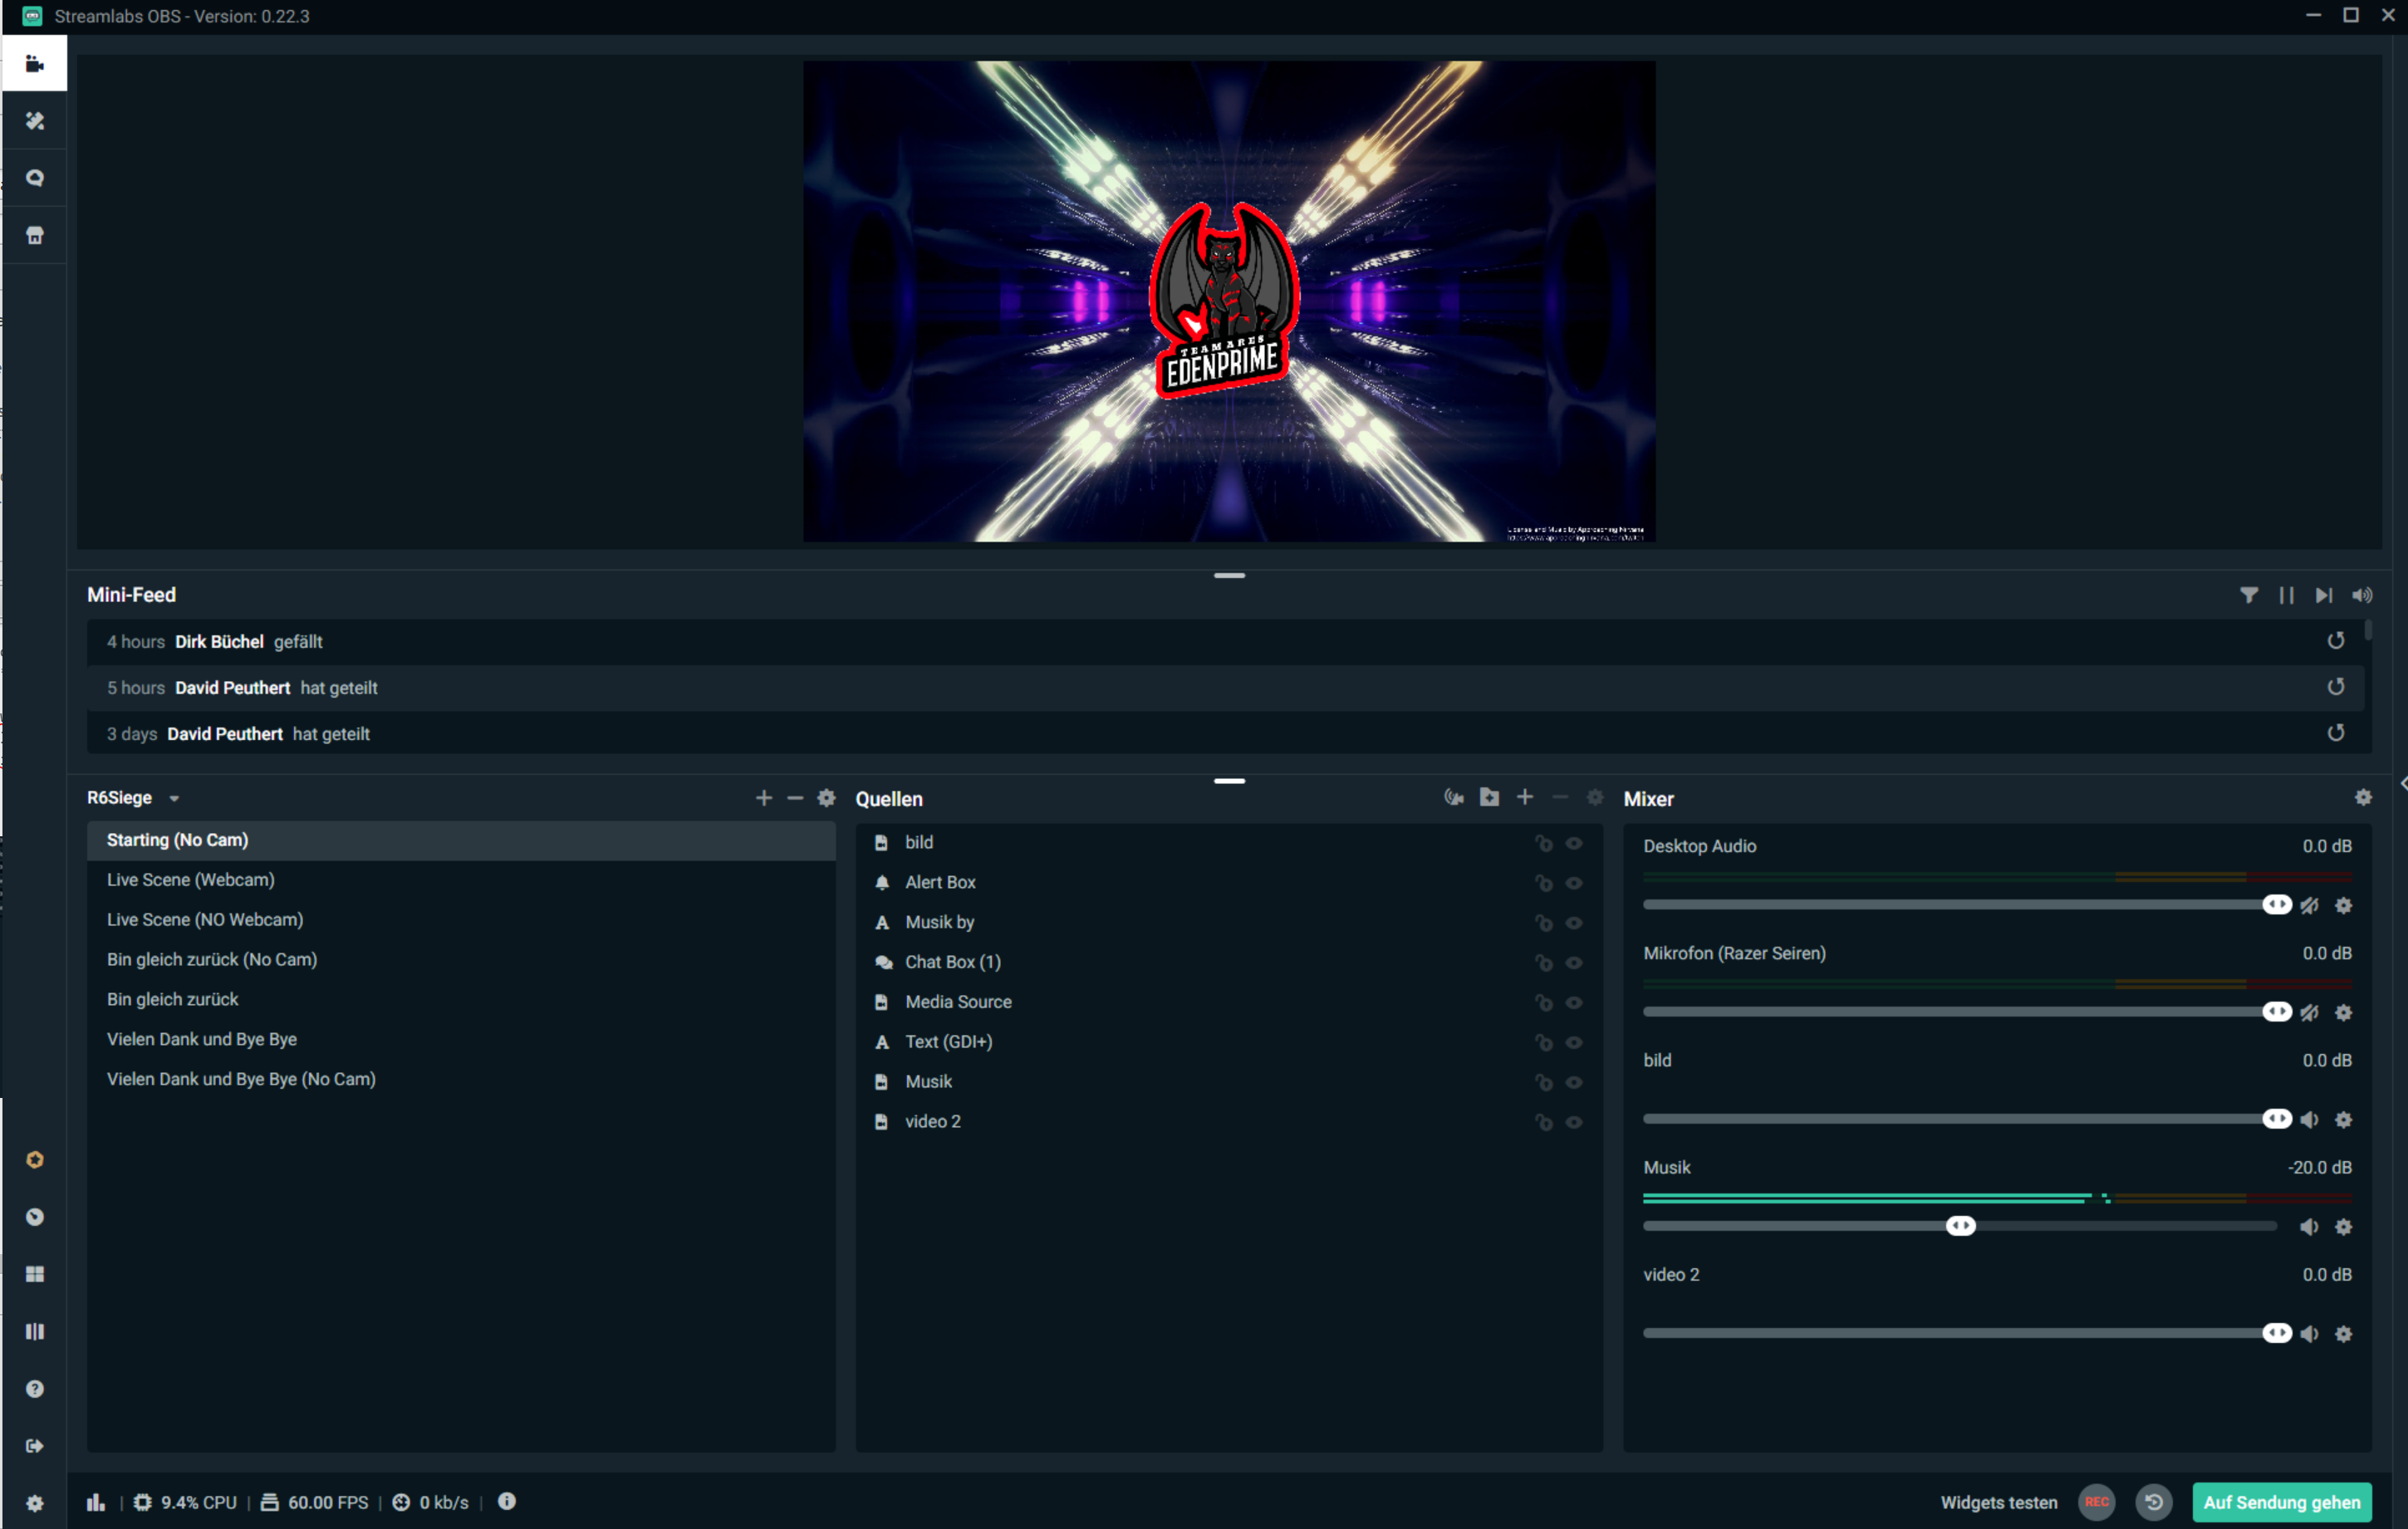
Task: Click Auf Sendung gehen button
Action: [2281, 1502]
